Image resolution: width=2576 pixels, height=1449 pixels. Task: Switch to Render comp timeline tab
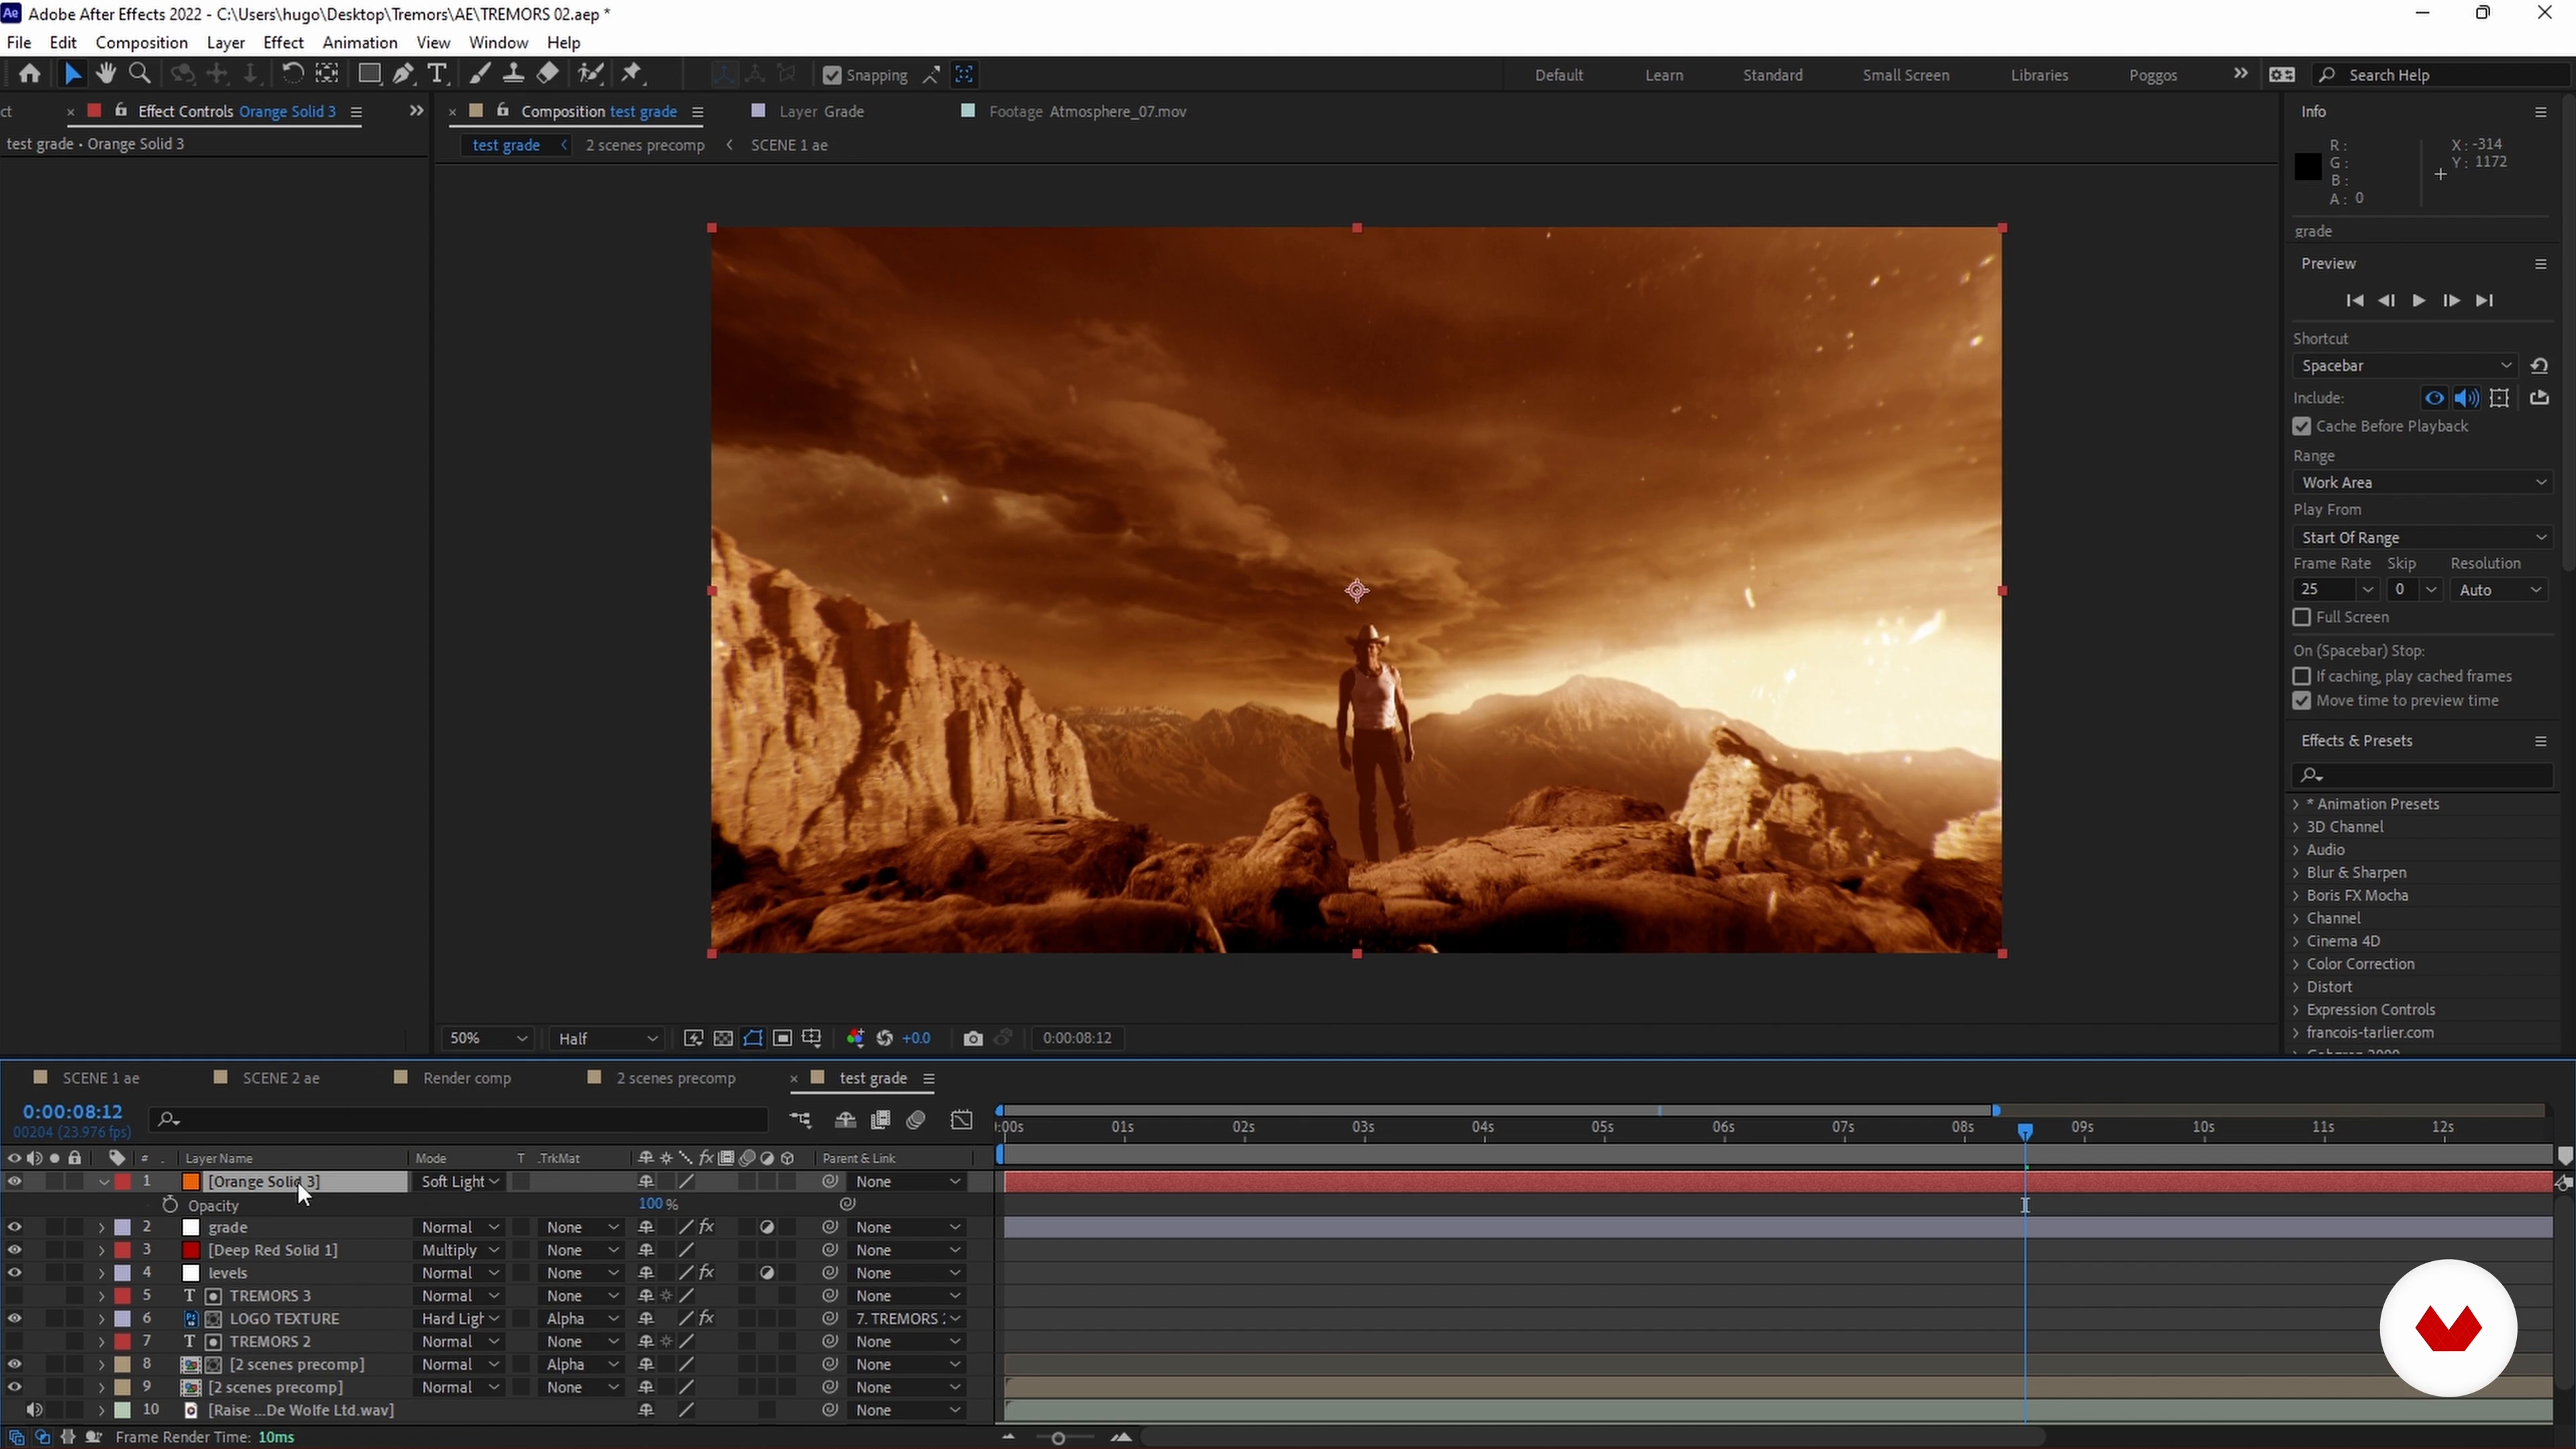pyautogui.click(x=467, y=1078)
